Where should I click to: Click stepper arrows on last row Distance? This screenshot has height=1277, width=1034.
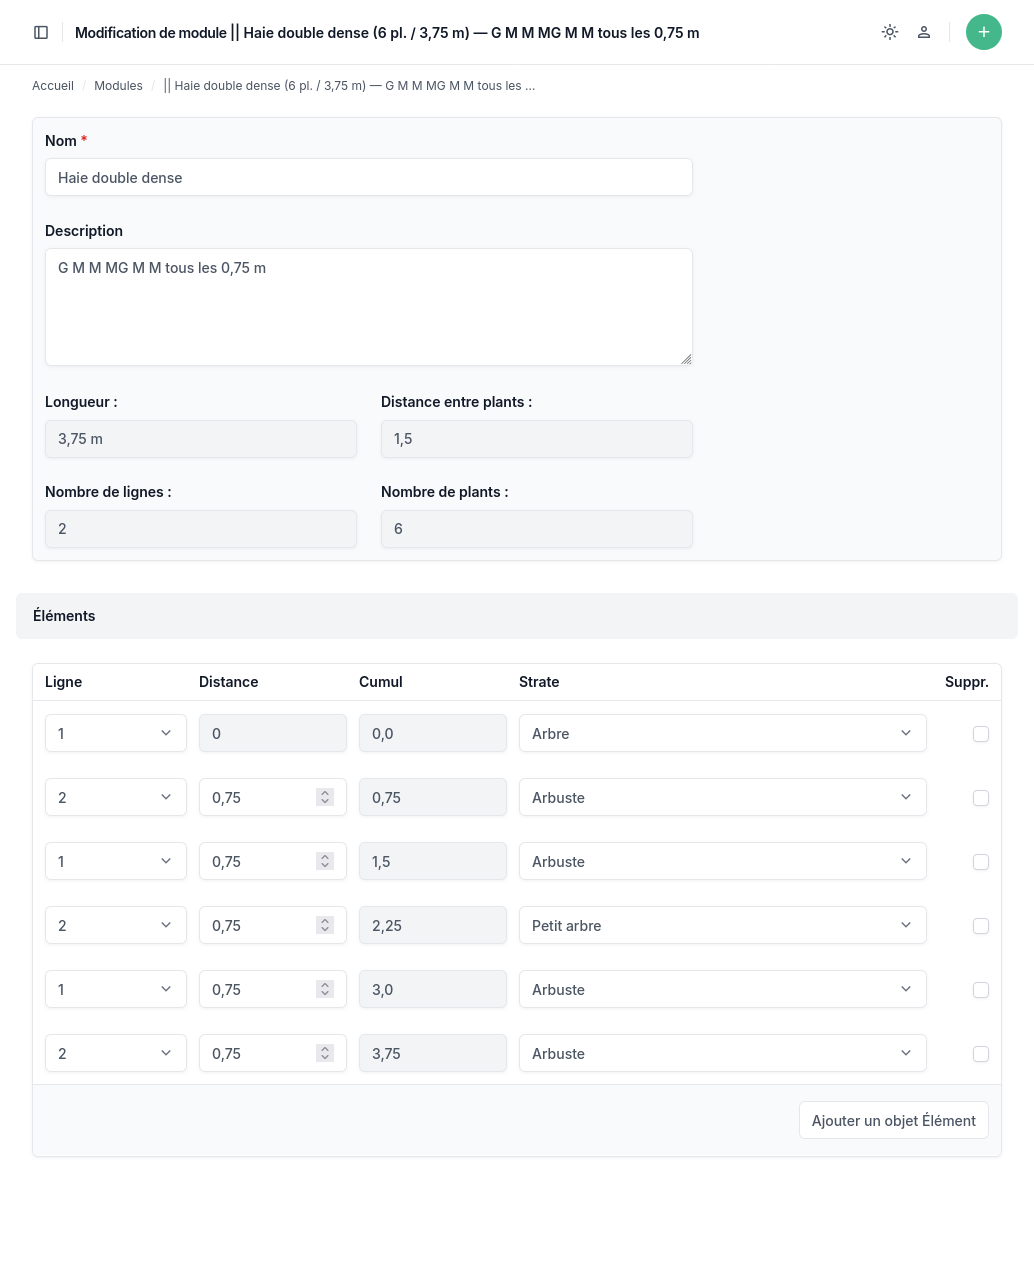(325, 1053)
